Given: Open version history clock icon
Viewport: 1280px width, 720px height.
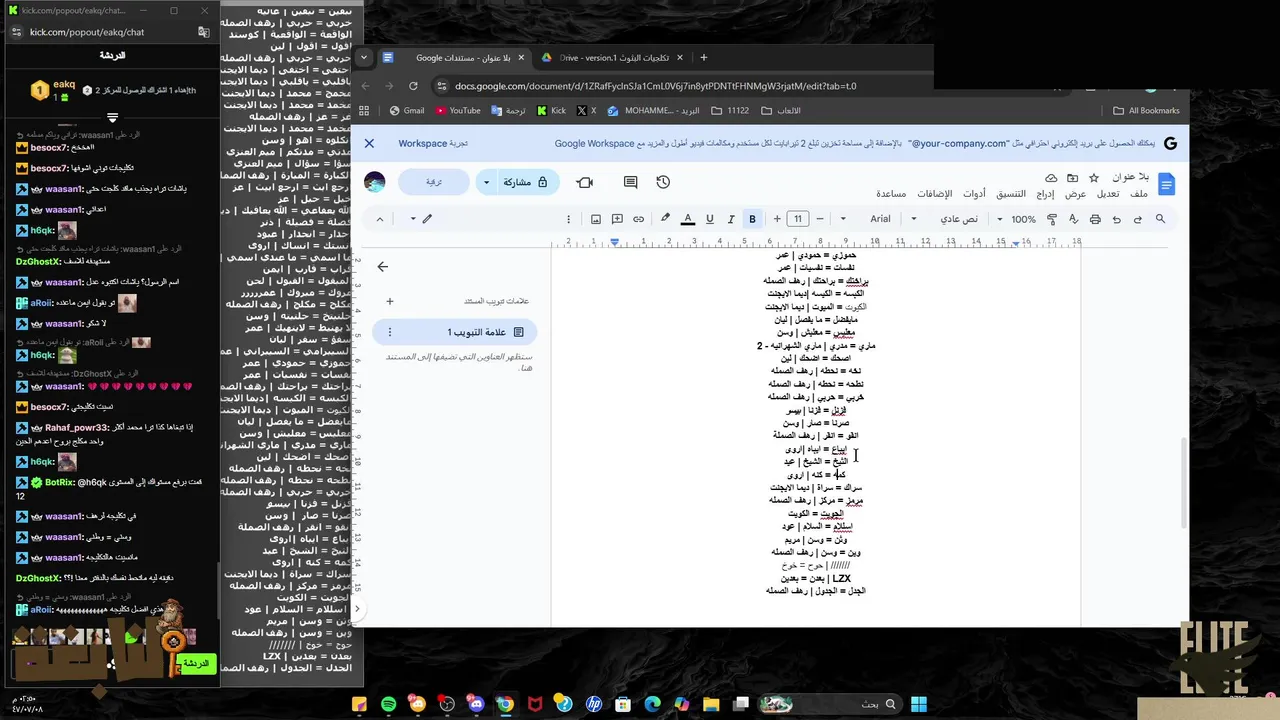Looking at the screenshot, I should pos(663,182).
